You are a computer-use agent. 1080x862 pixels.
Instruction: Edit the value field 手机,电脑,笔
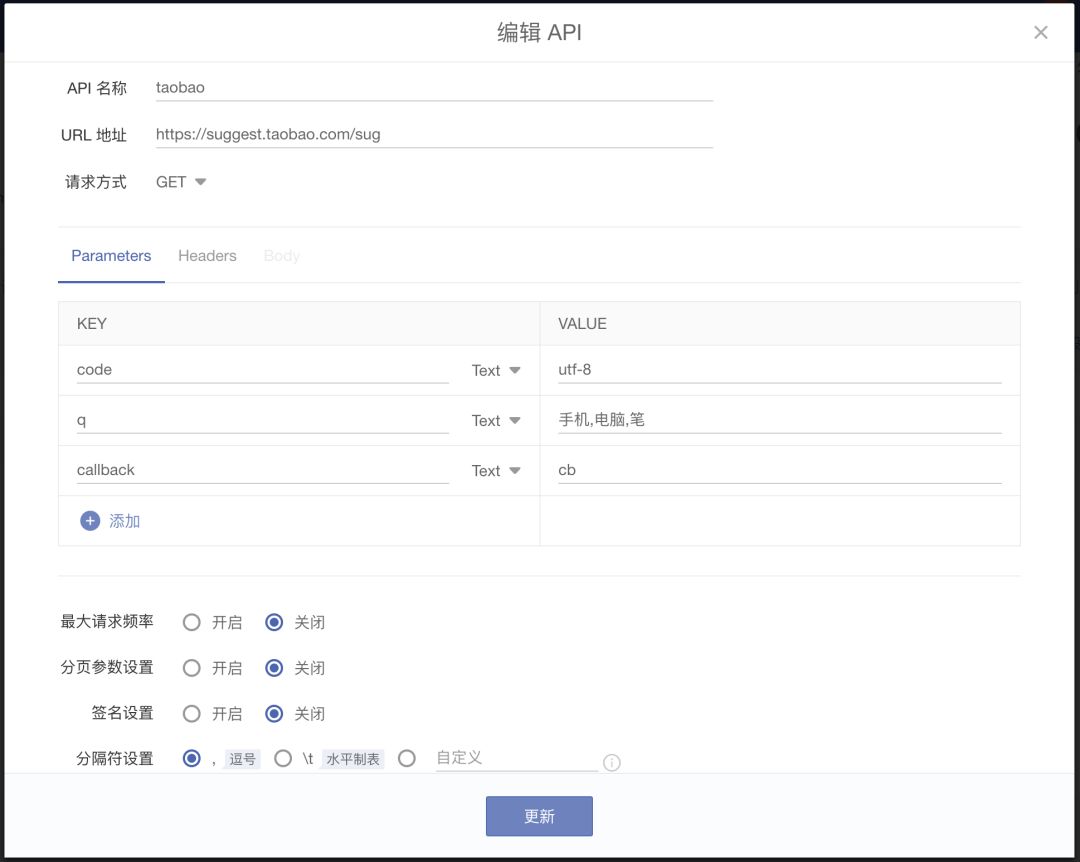[779, 420]
